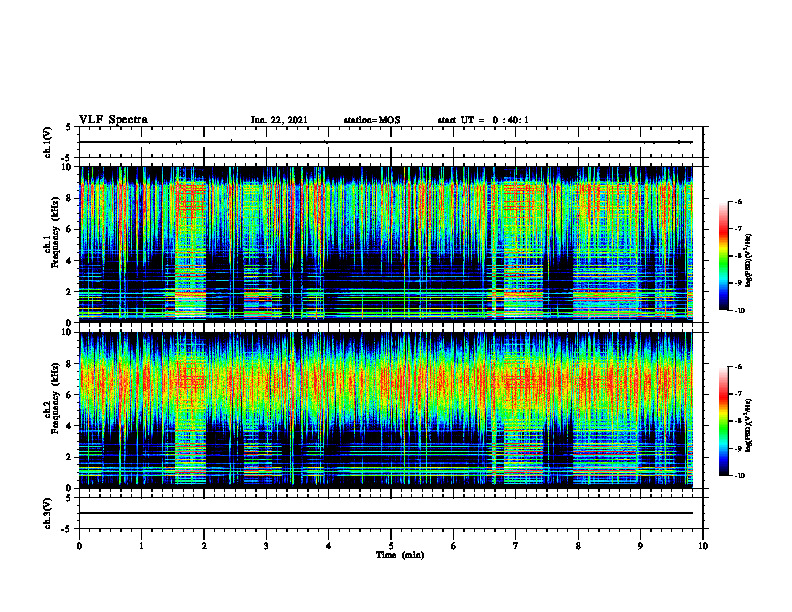Image resolution: width=792 pixels, height=612 pixels.
Task: Click the "5" tick on the time axis
Action: pyautogui.click(x=391, y=546)
